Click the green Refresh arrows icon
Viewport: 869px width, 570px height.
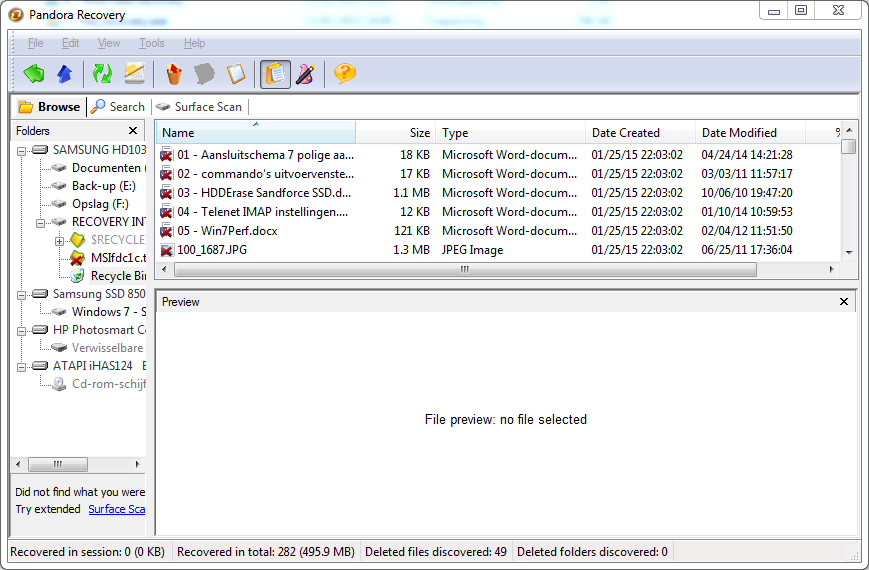(102, 73)
